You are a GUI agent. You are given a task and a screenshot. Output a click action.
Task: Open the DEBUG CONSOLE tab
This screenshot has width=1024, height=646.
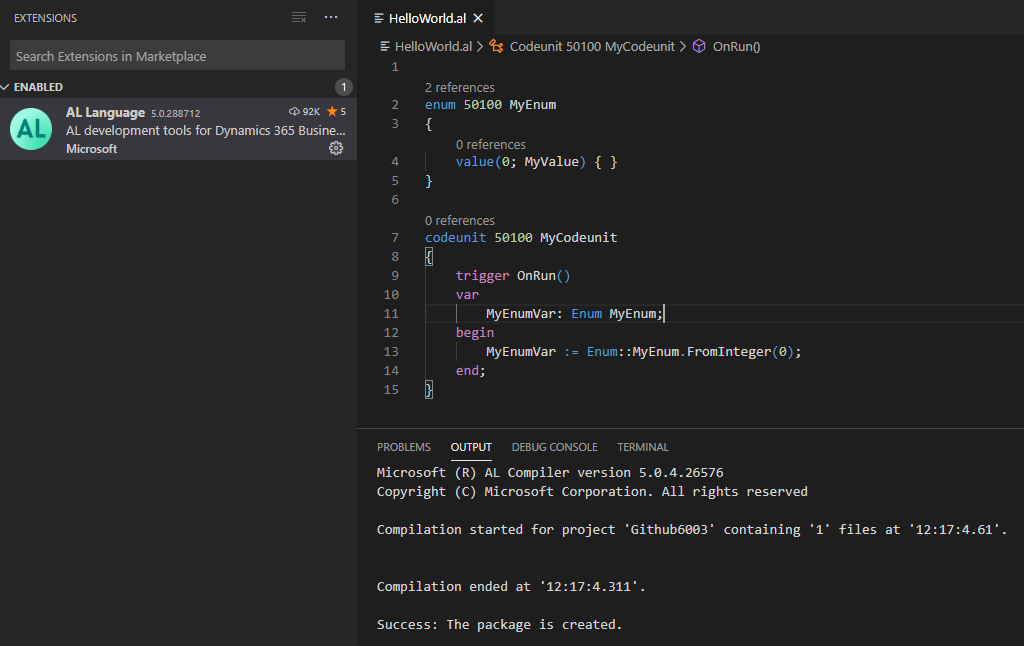tap(554, 447)
